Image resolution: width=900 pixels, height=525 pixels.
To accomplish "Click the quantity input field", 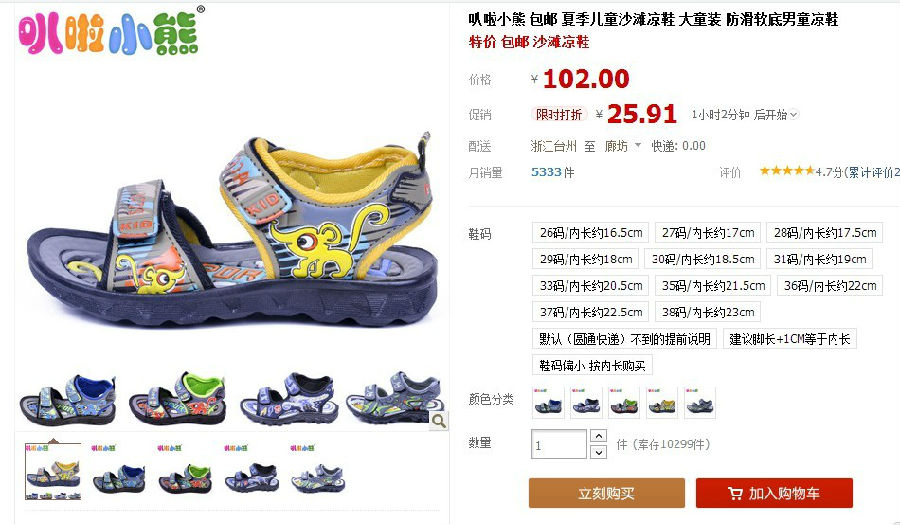I will click(x=559, y=445).
